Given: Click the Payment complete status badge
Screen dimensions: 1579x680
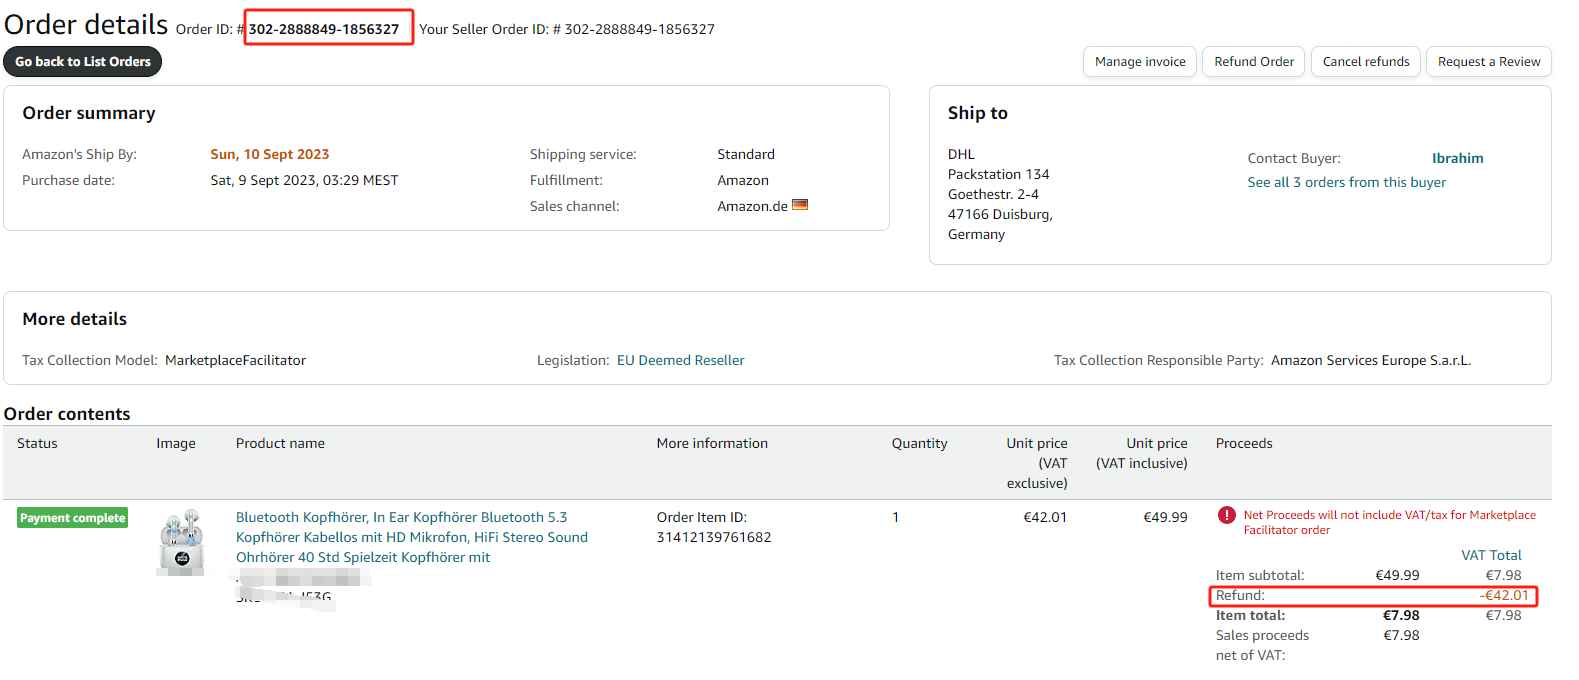Looking at the screenshot, I should 72,518.
